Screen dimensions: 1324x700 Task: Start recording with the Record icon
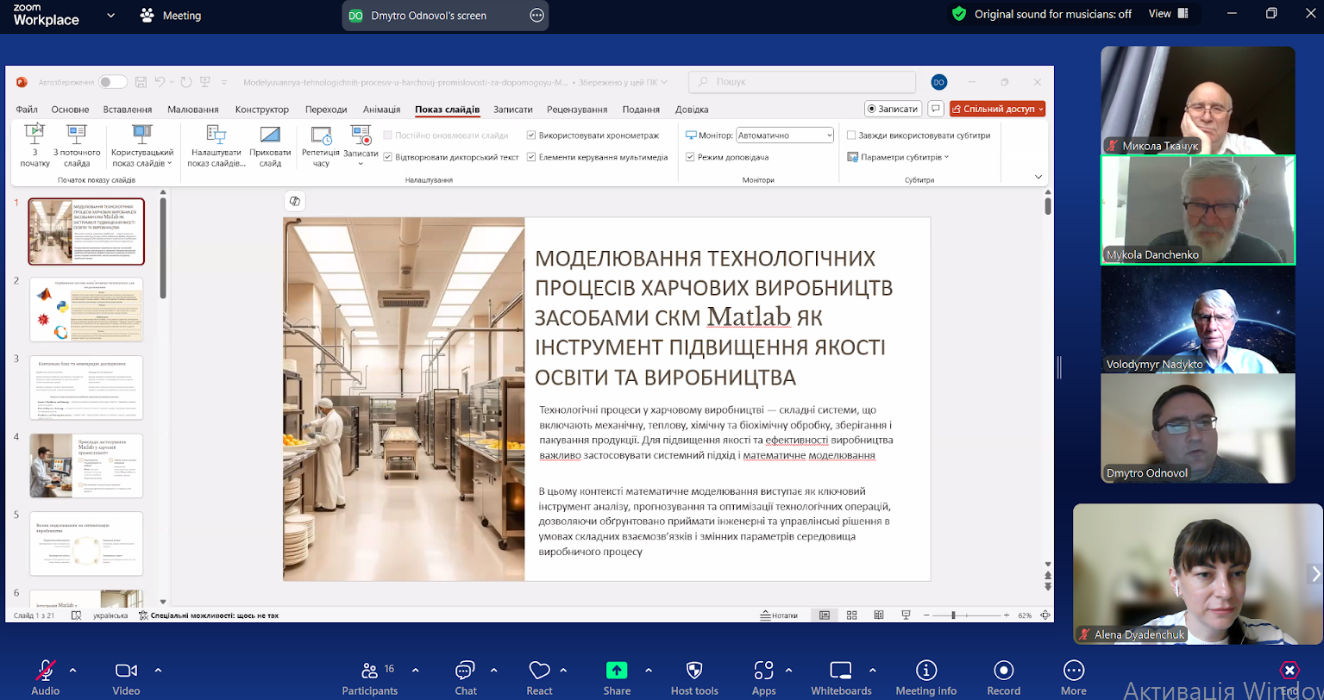[1003, 671]
